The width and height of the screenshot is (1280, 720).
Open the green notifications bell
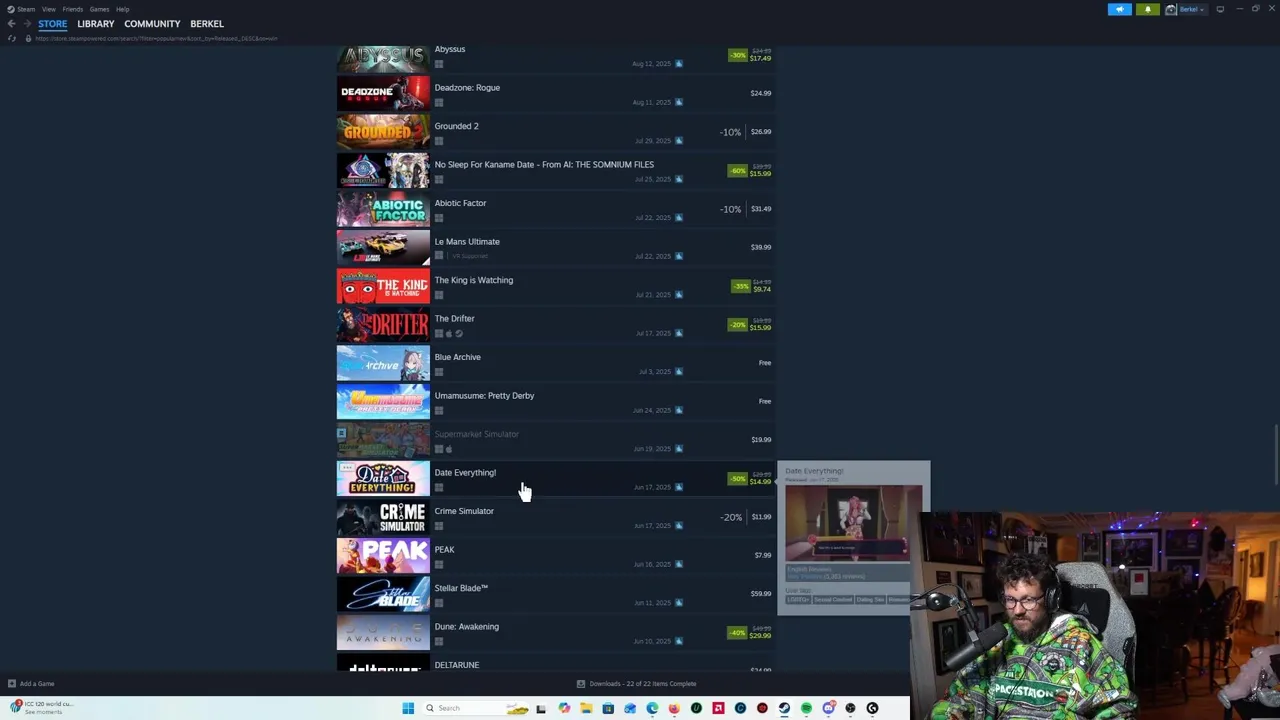[x=1147, y=9]
